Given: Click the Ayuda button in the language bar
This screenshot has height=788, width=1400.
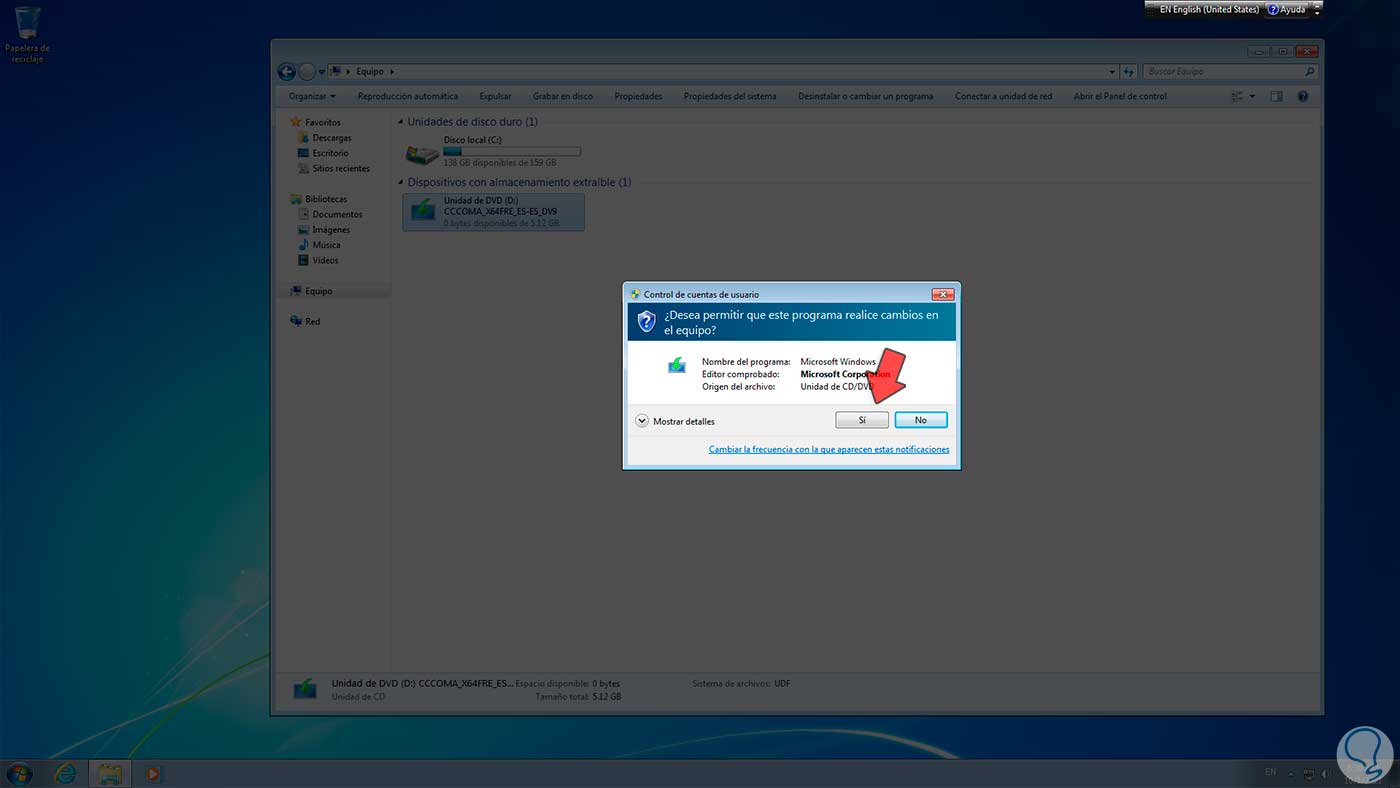Looking at the screenshot, I should [x=1287, y=9].
